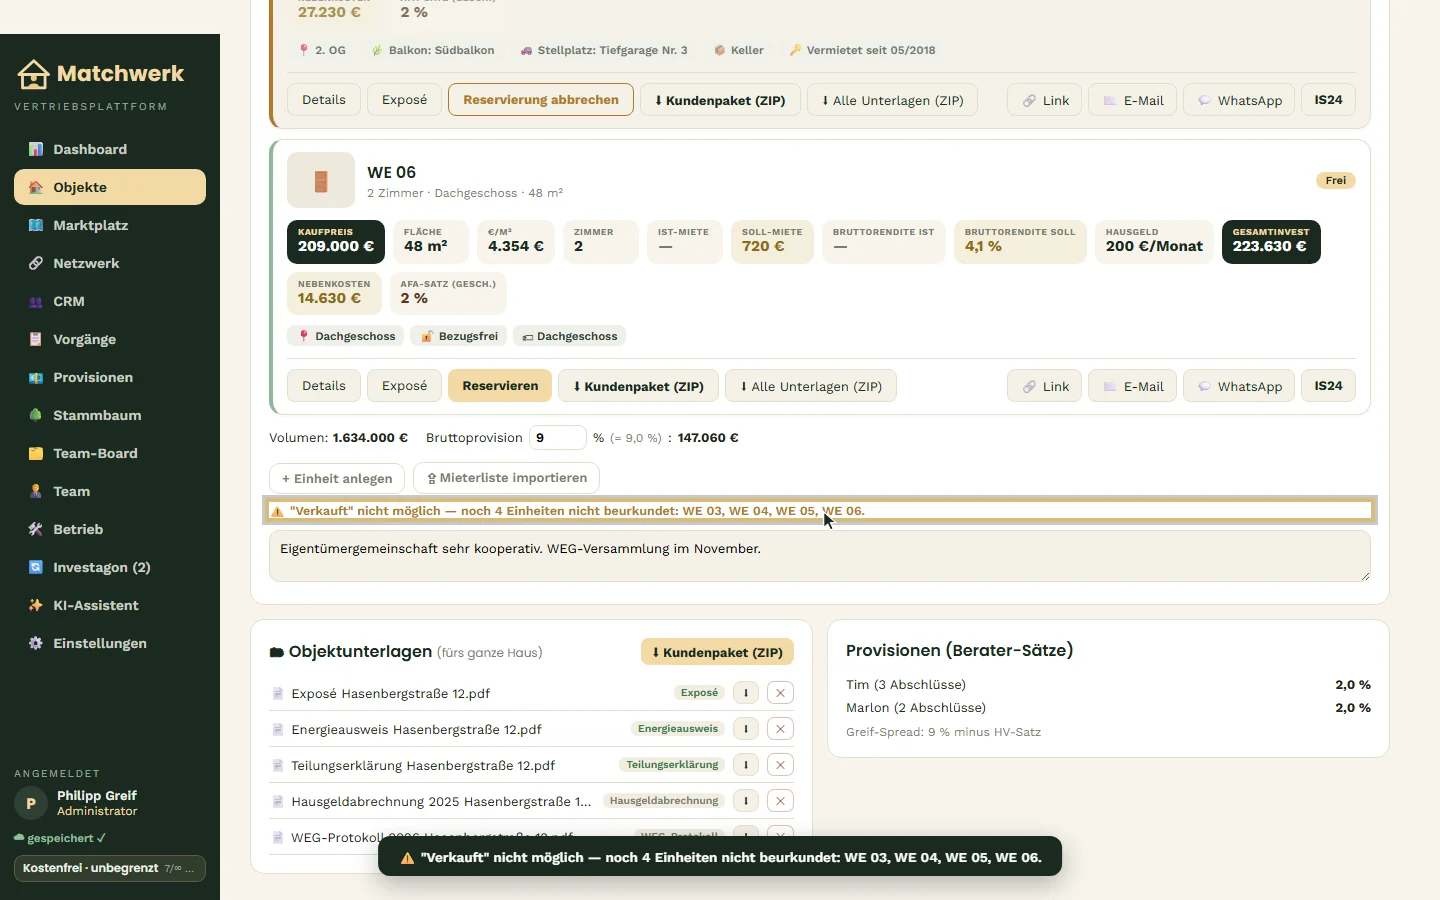Click the Einstellungen gear icon
The image size is (1440, 900).
36,643
